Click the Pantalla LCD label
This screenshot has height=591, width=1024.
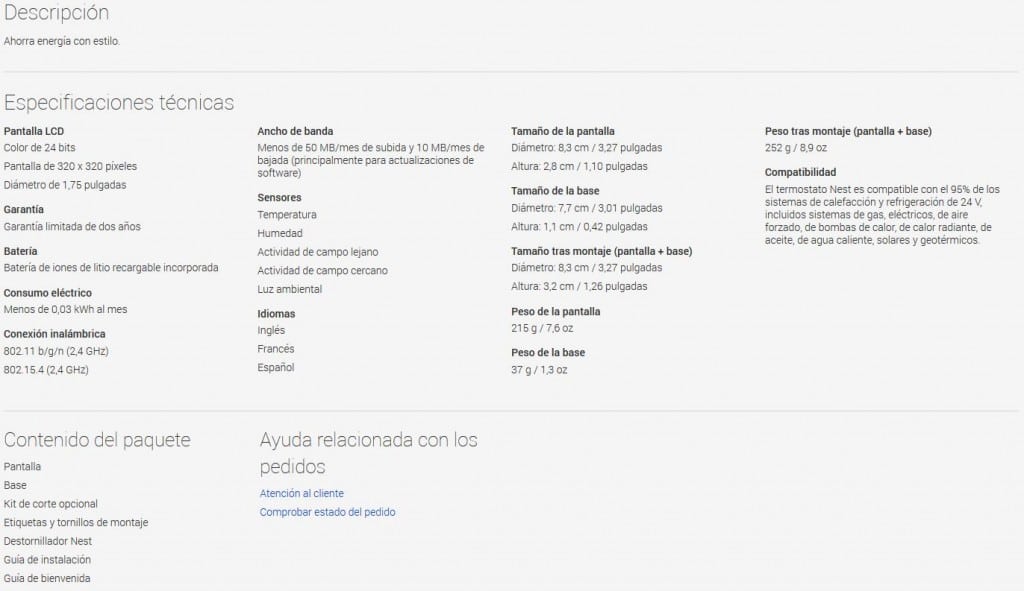34,131
